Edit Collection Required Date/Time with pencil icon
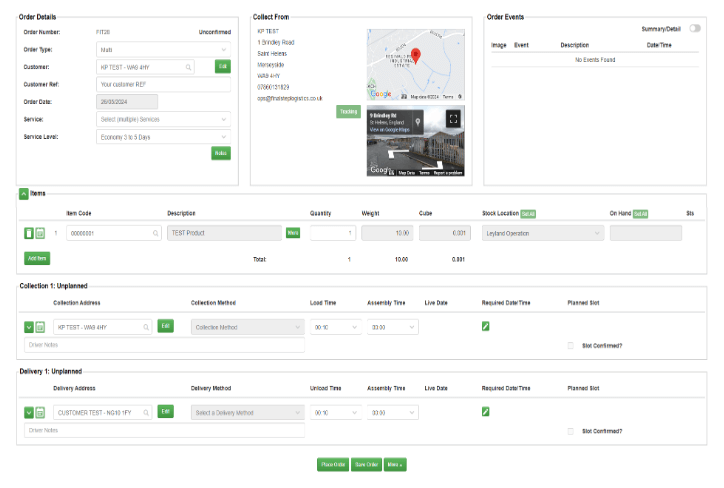724x488 pixels. 485,326
